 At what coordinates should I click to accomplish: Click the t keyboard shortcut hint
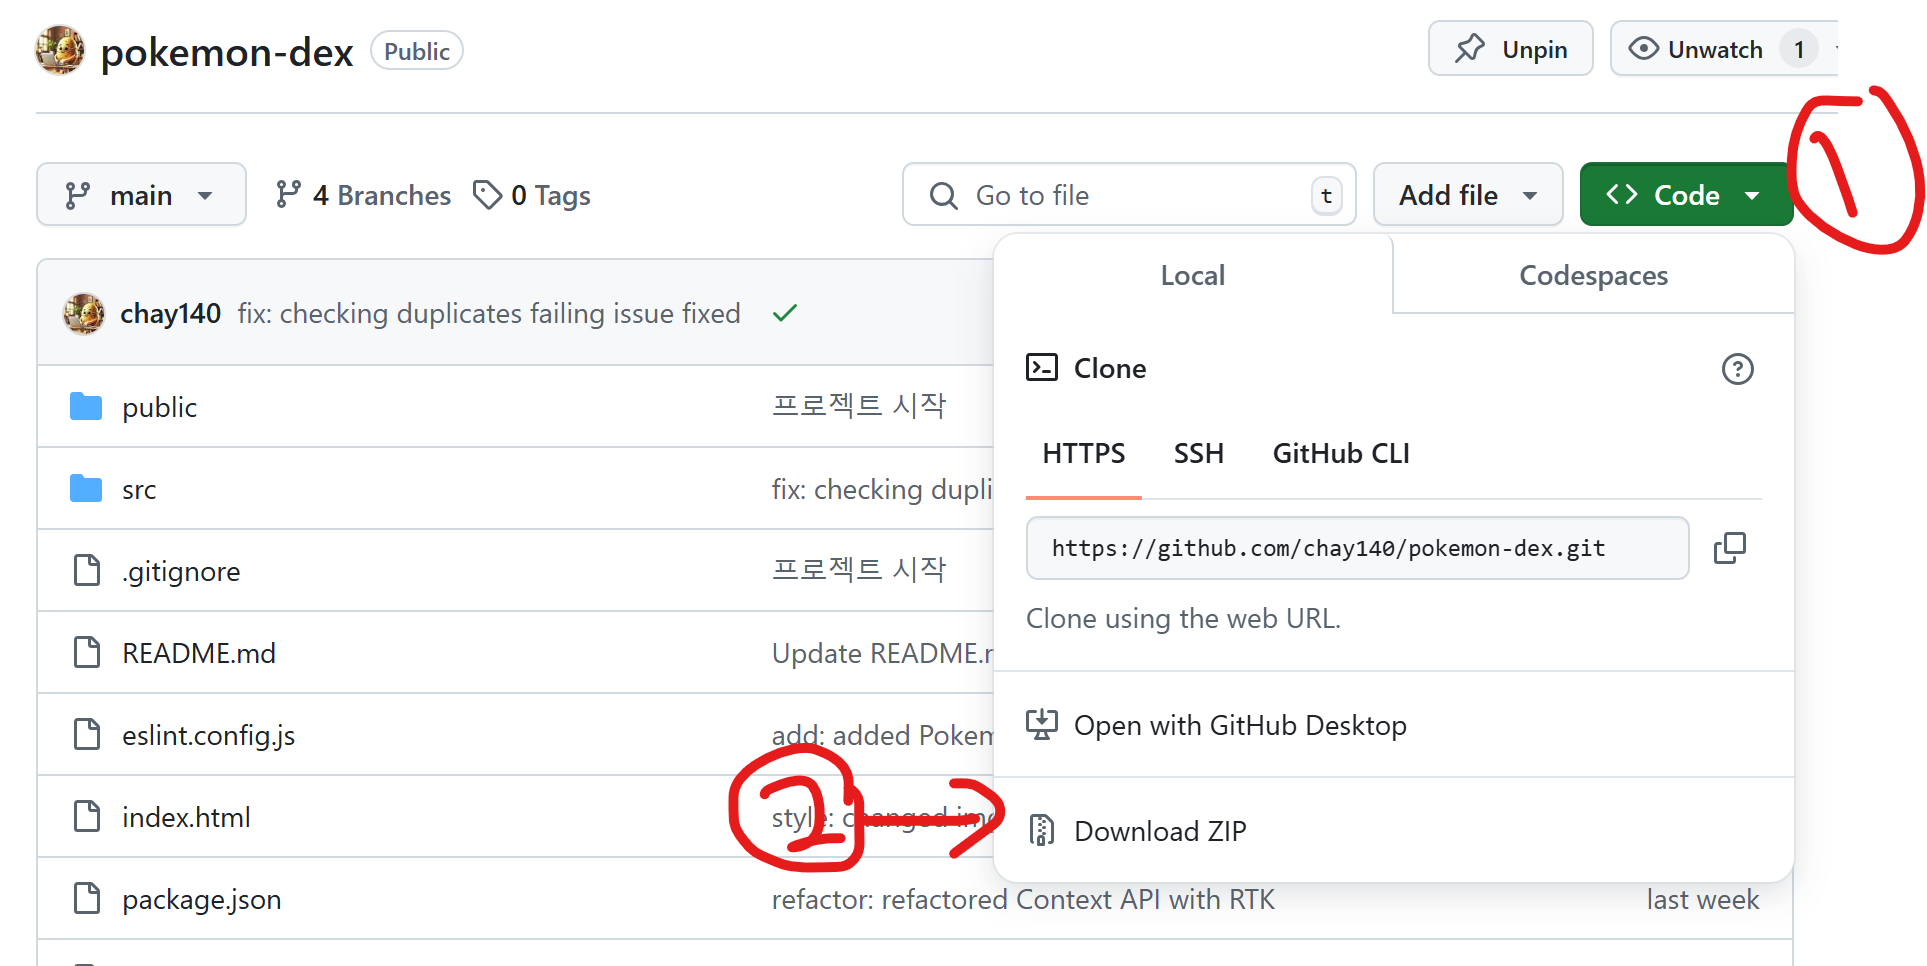coord(1326,195)
